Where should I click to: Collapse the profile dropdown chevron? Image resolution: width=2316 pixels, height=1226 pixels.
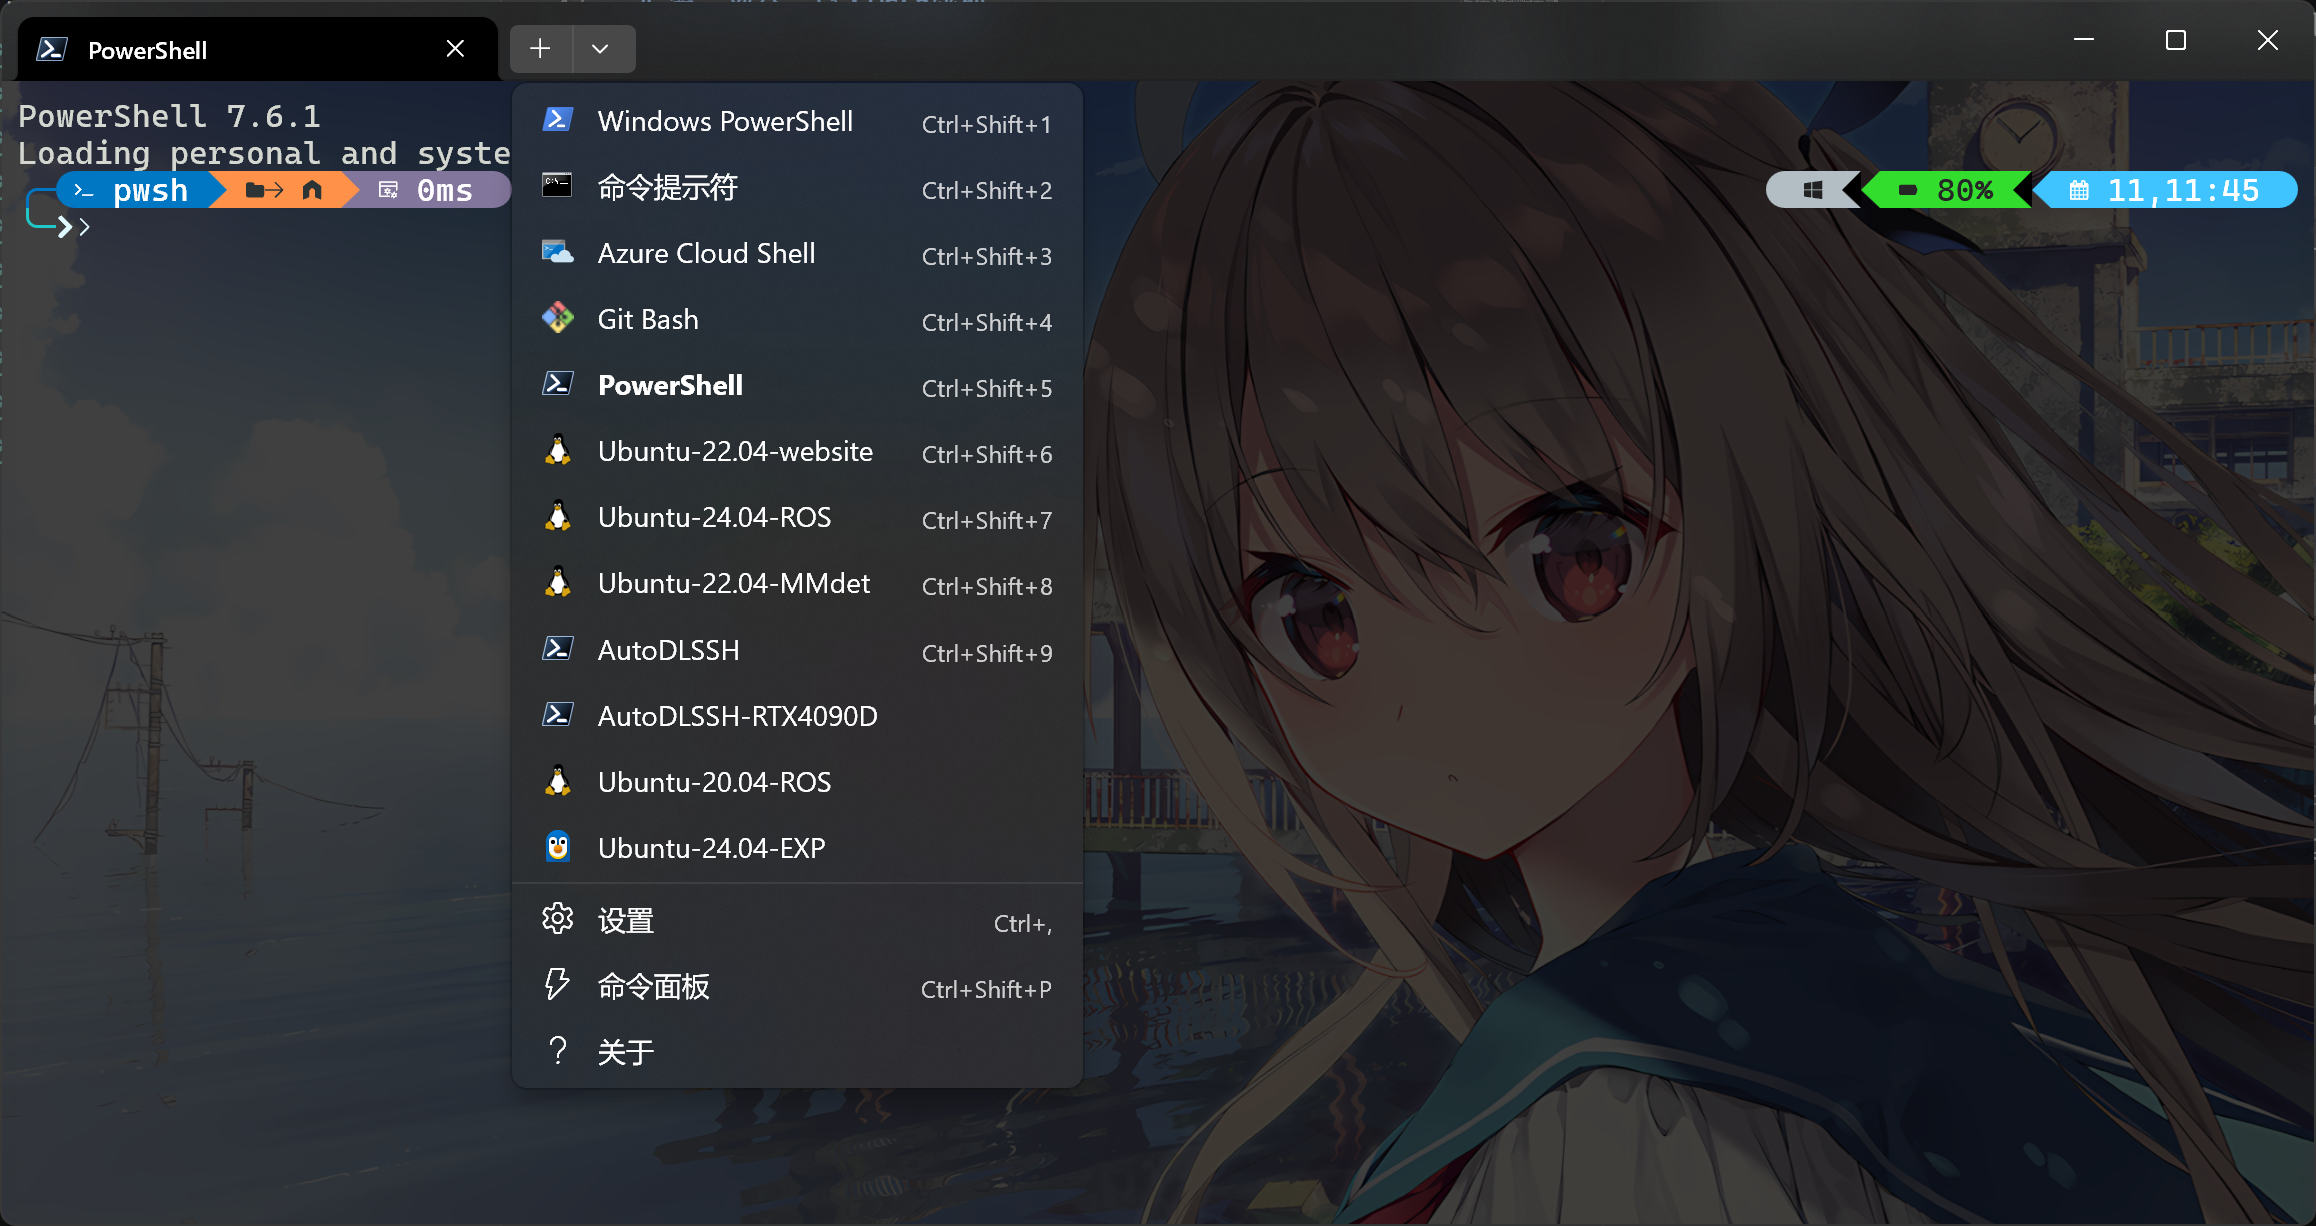pos(600,49)
